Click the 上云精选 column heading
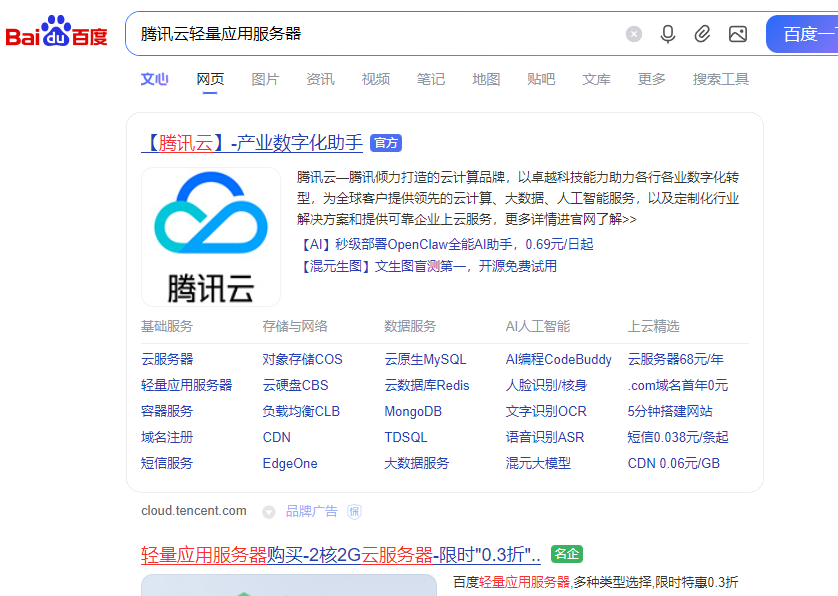 tap(654, 326)
